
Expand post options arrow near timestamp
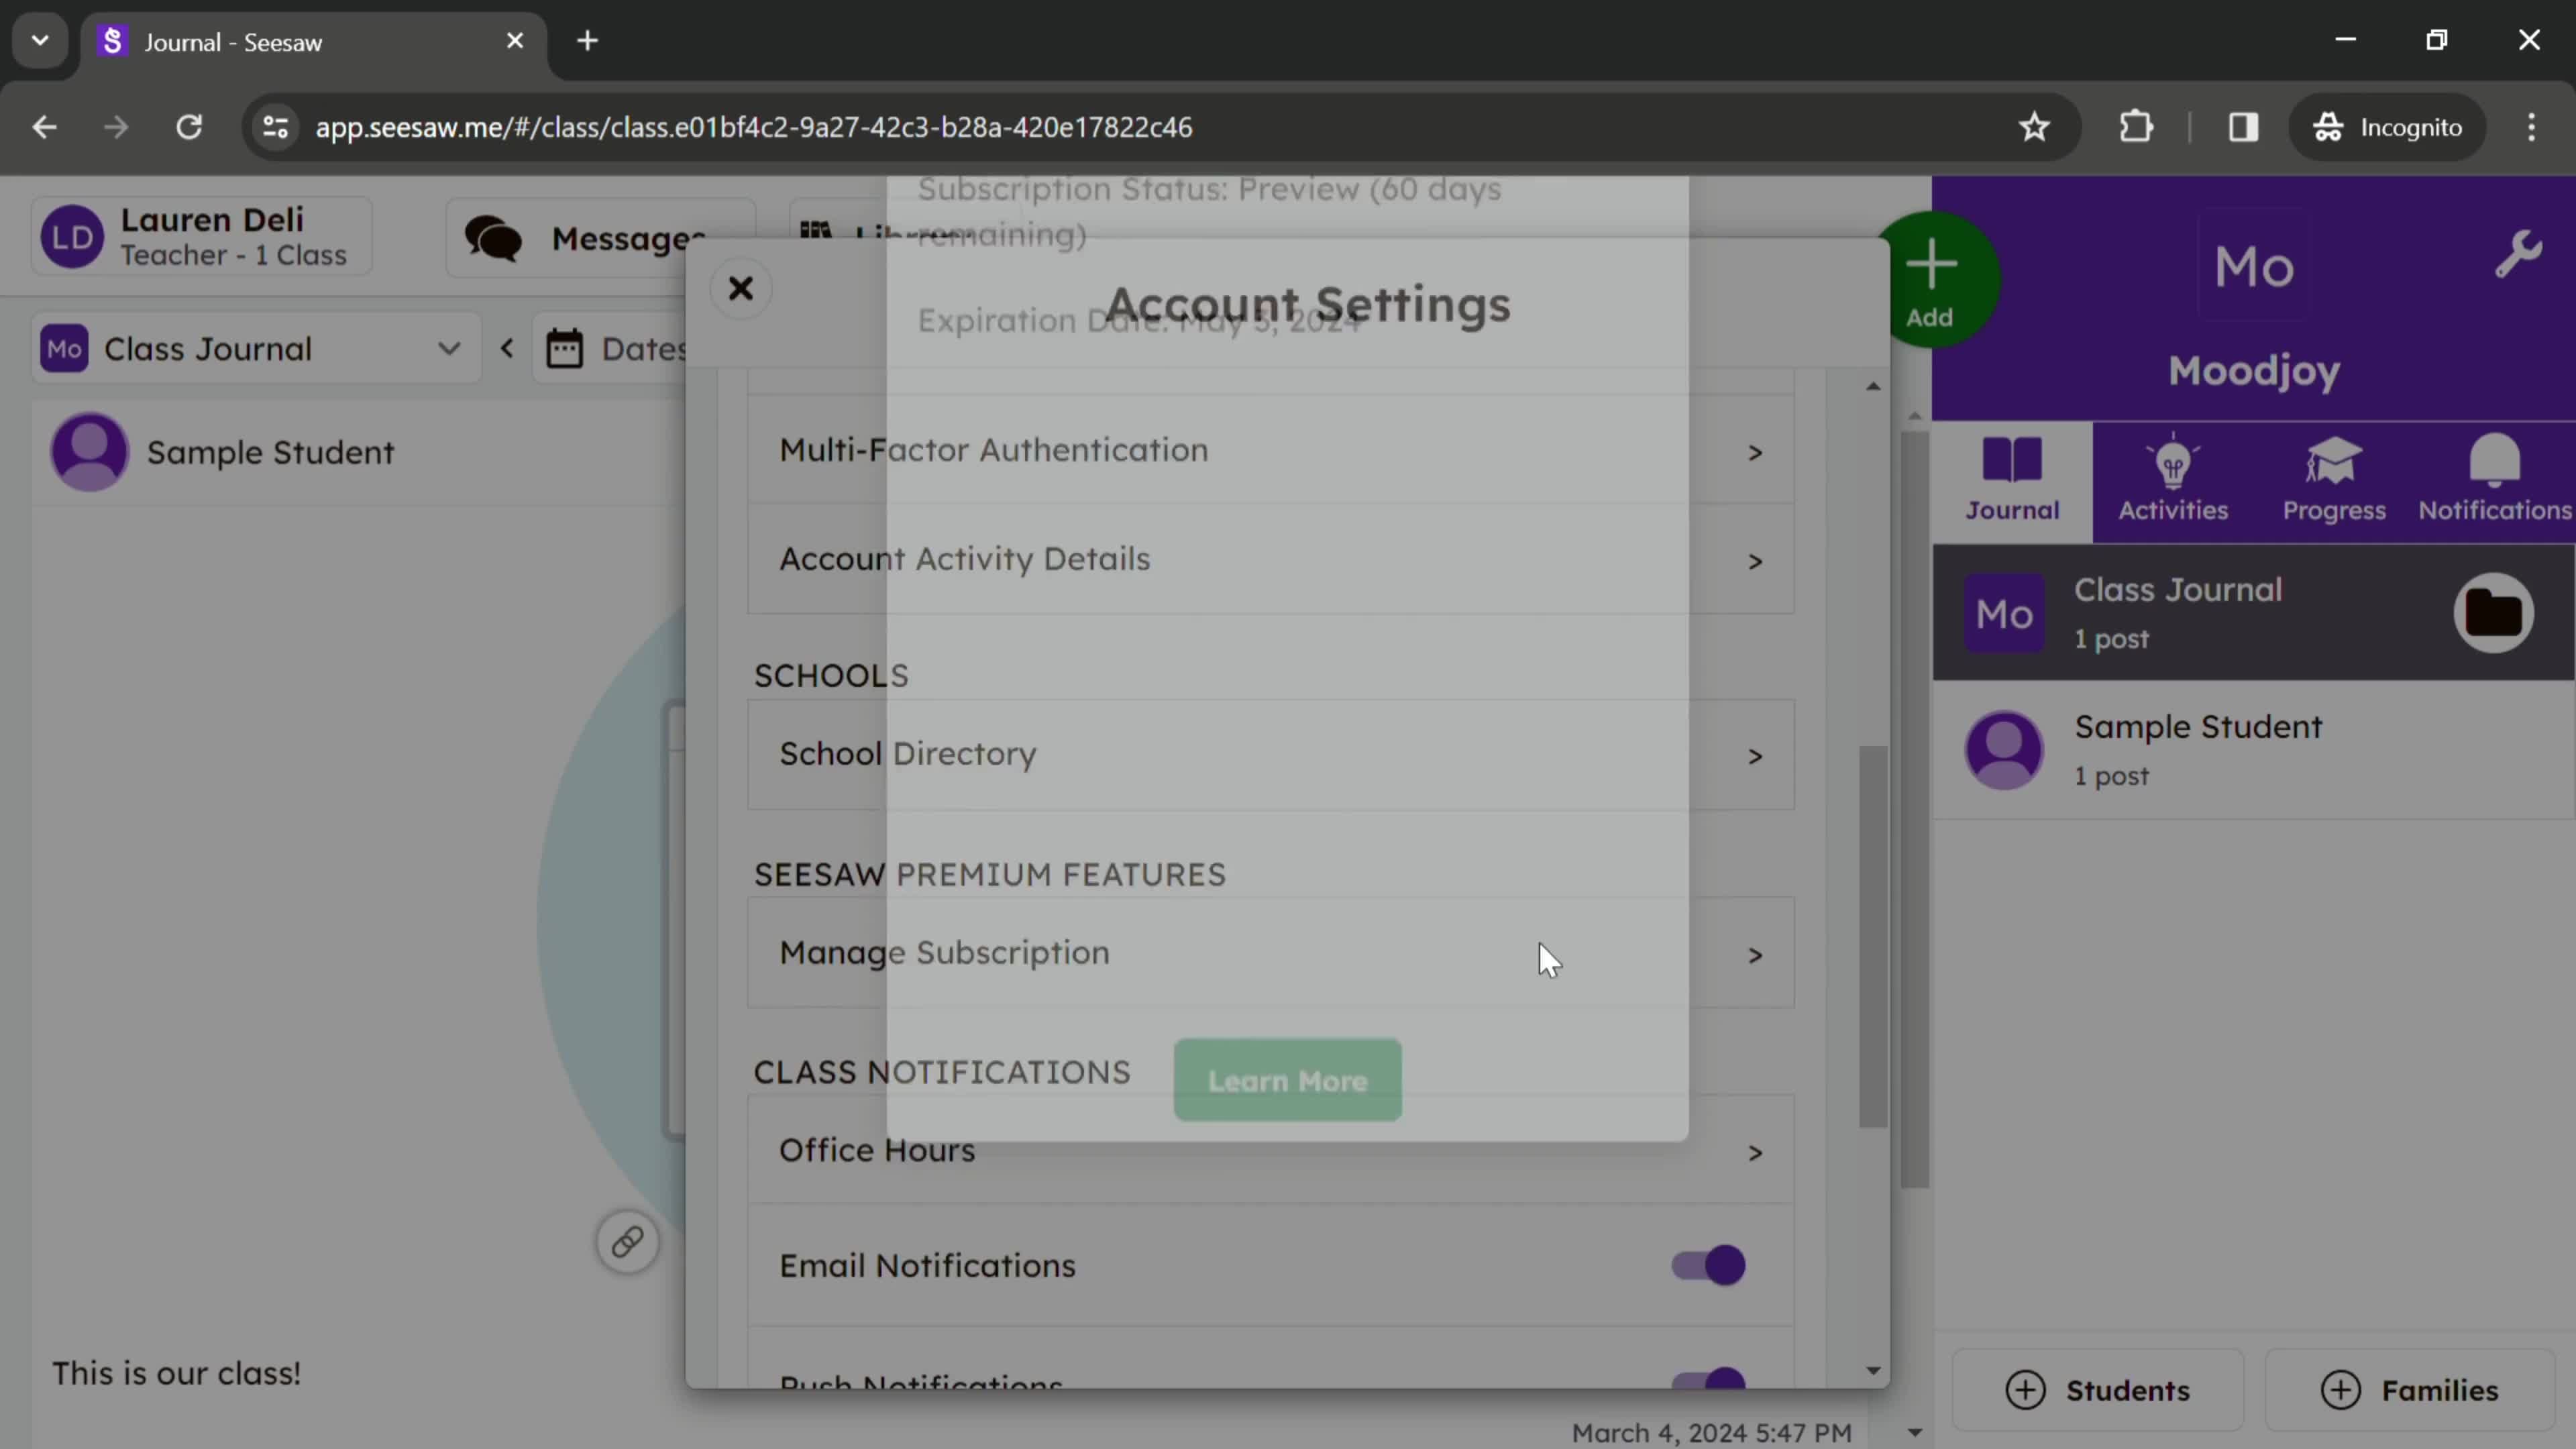click(x=1914, y=1432)
